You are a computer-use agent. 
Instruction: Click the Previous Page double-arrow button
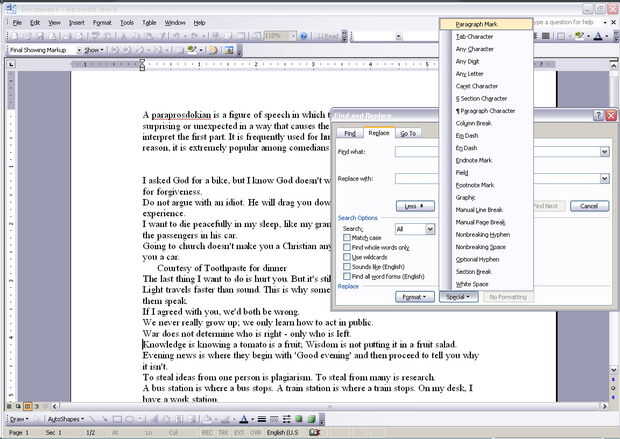(x=613, y=379)
